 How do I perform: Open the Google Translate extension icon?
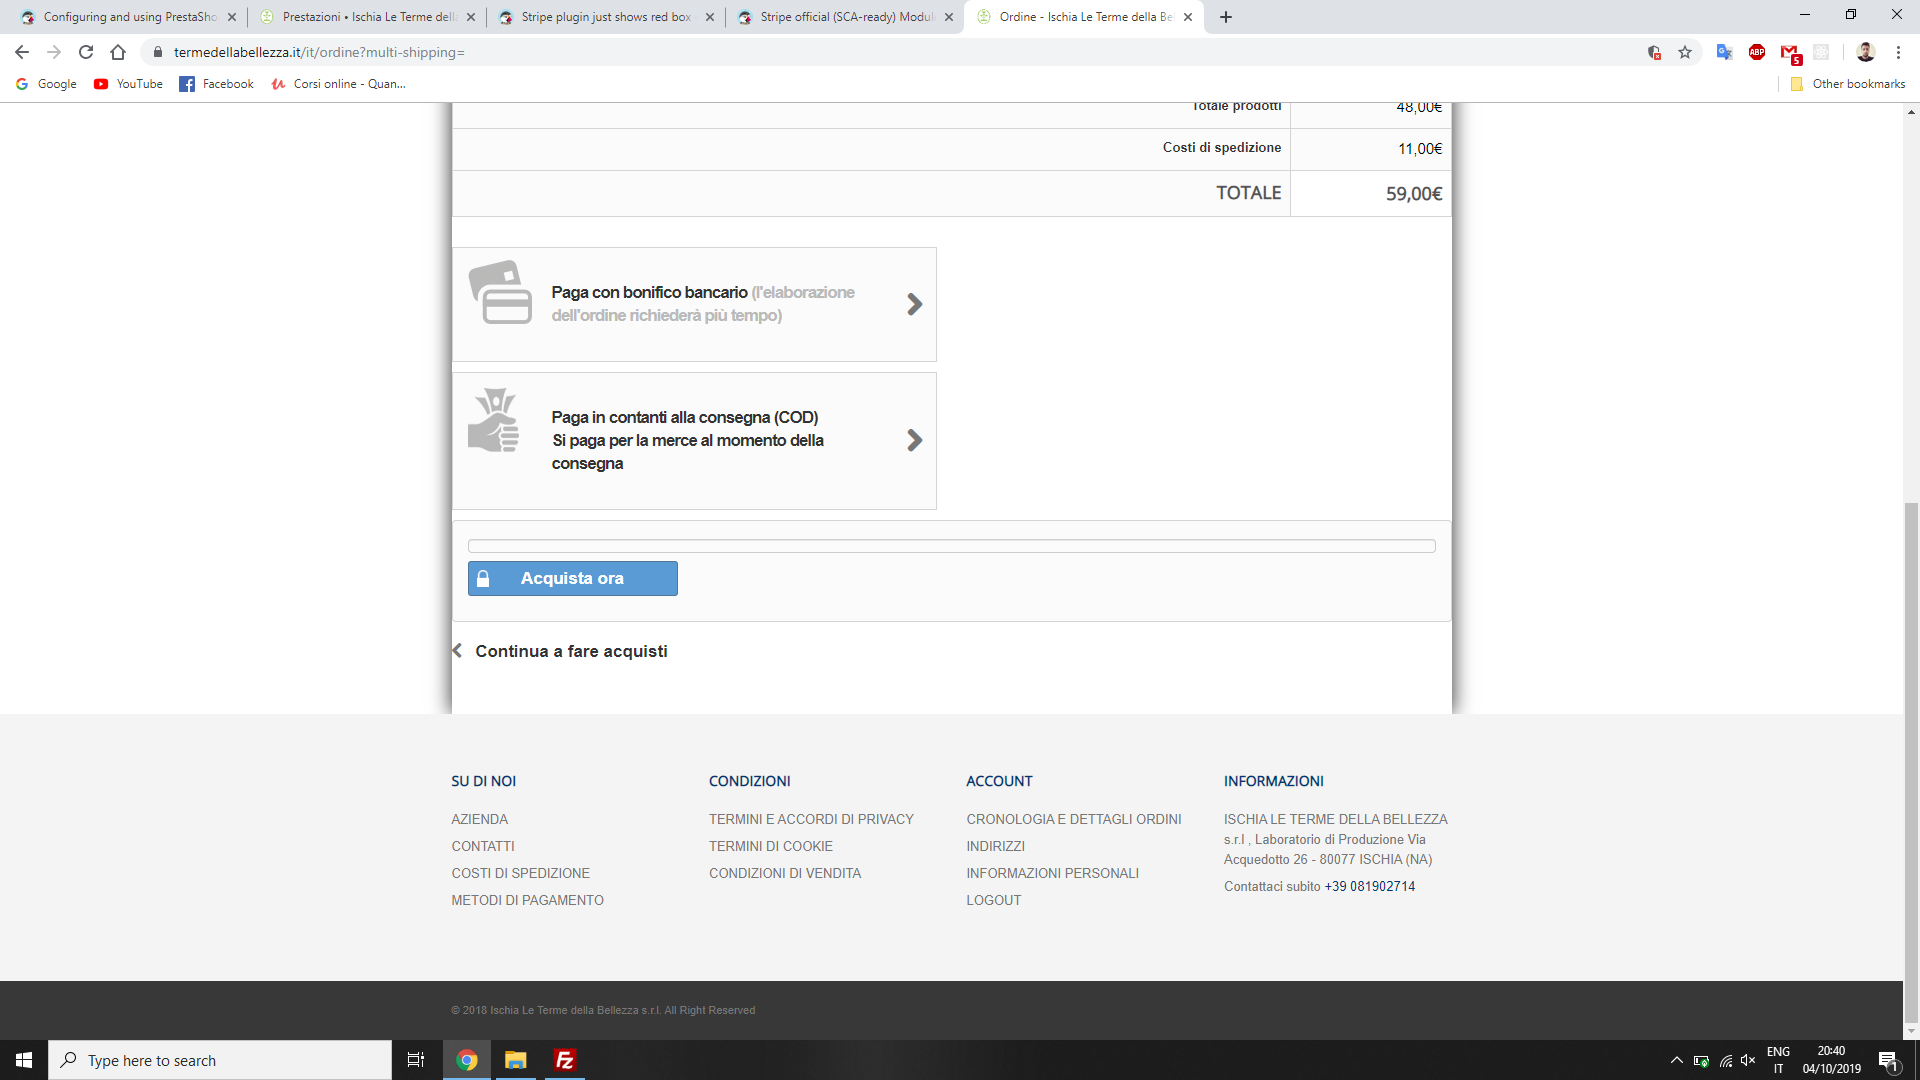(x=1724, y=52)
